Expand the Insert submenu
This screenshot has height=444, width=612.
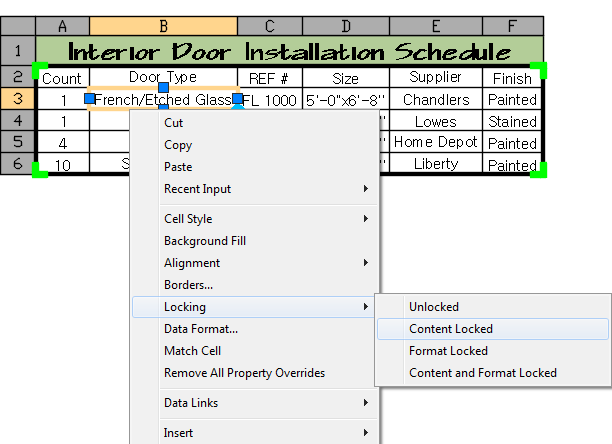click(x=179, y=433)
